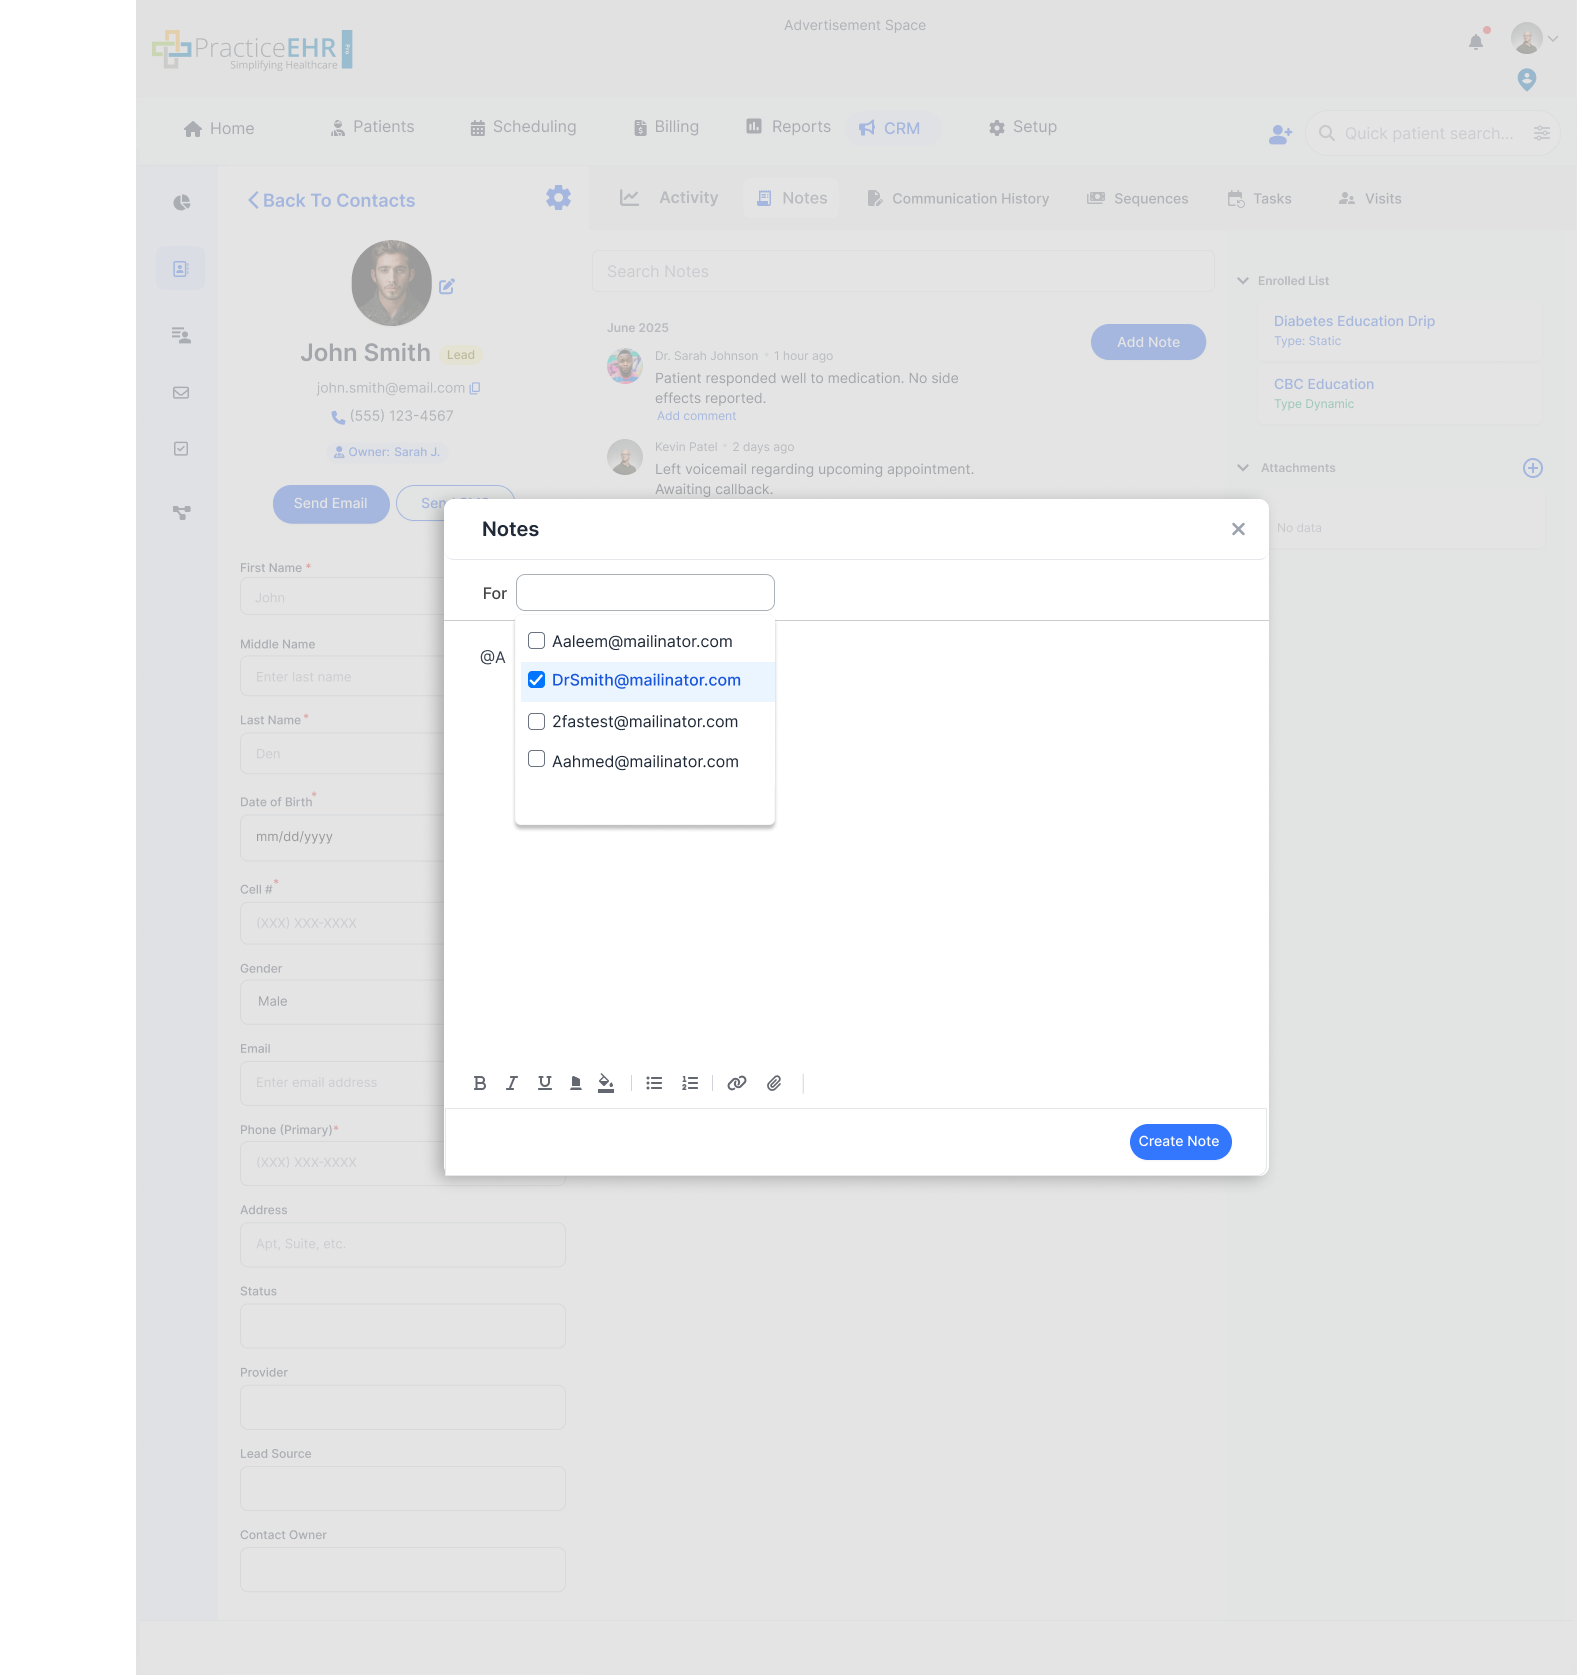Check the Aahmed@mailinator.com checkbox
Screen dimensions: 1578x1677
click(x=537, y=759)
